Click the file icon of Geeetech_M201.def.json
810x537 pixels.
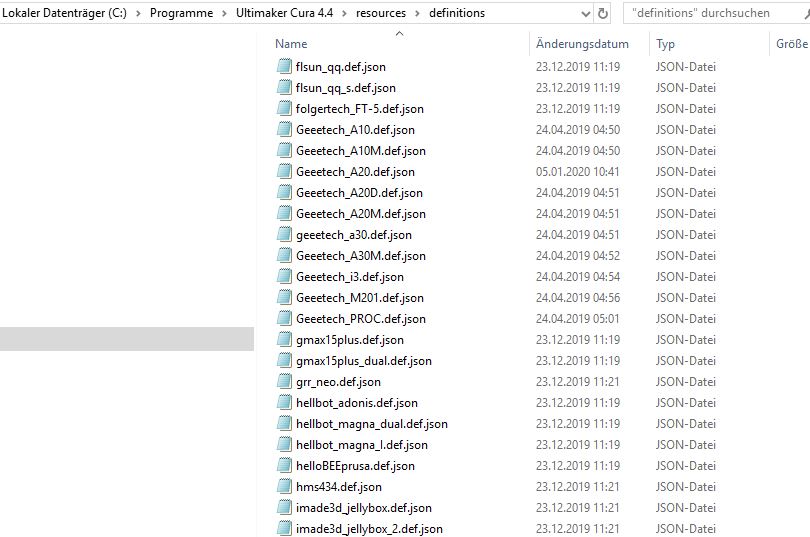[284, 297]
